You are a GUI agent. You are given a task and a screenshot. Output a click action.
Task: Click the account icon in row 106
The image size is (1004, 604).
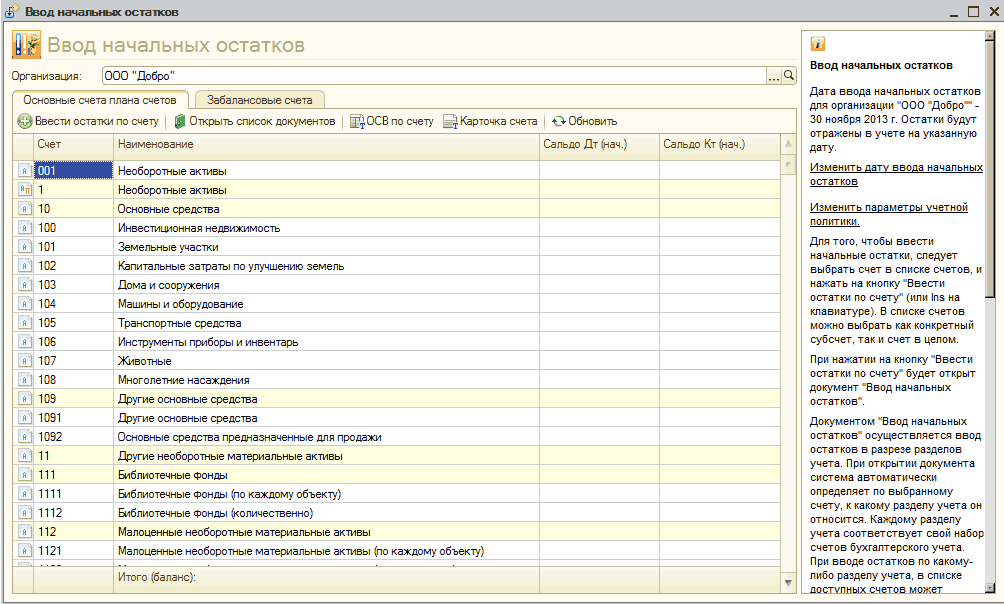(24, 341)
